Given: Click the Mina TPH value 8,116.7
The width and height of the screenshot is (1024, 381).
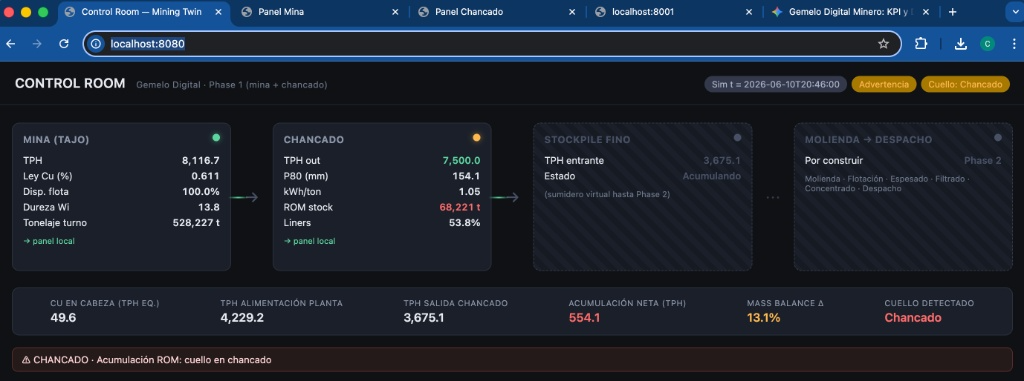Looking at the screenshot, I should tap(200, 160).
